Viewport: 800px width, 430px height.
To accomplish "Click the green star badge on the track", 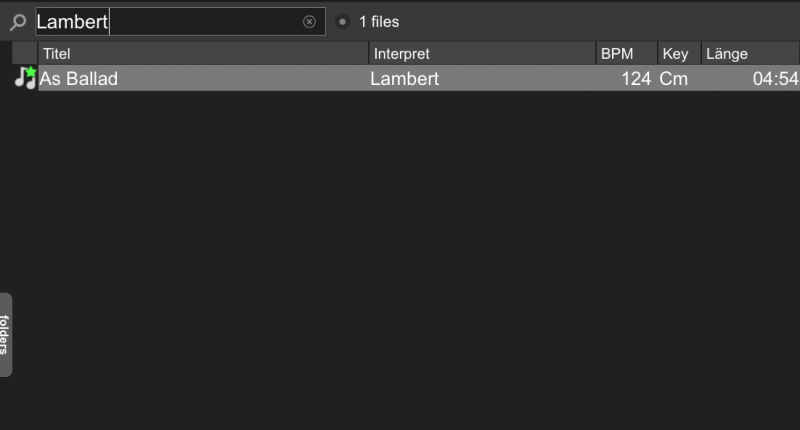I will (31, 72).
